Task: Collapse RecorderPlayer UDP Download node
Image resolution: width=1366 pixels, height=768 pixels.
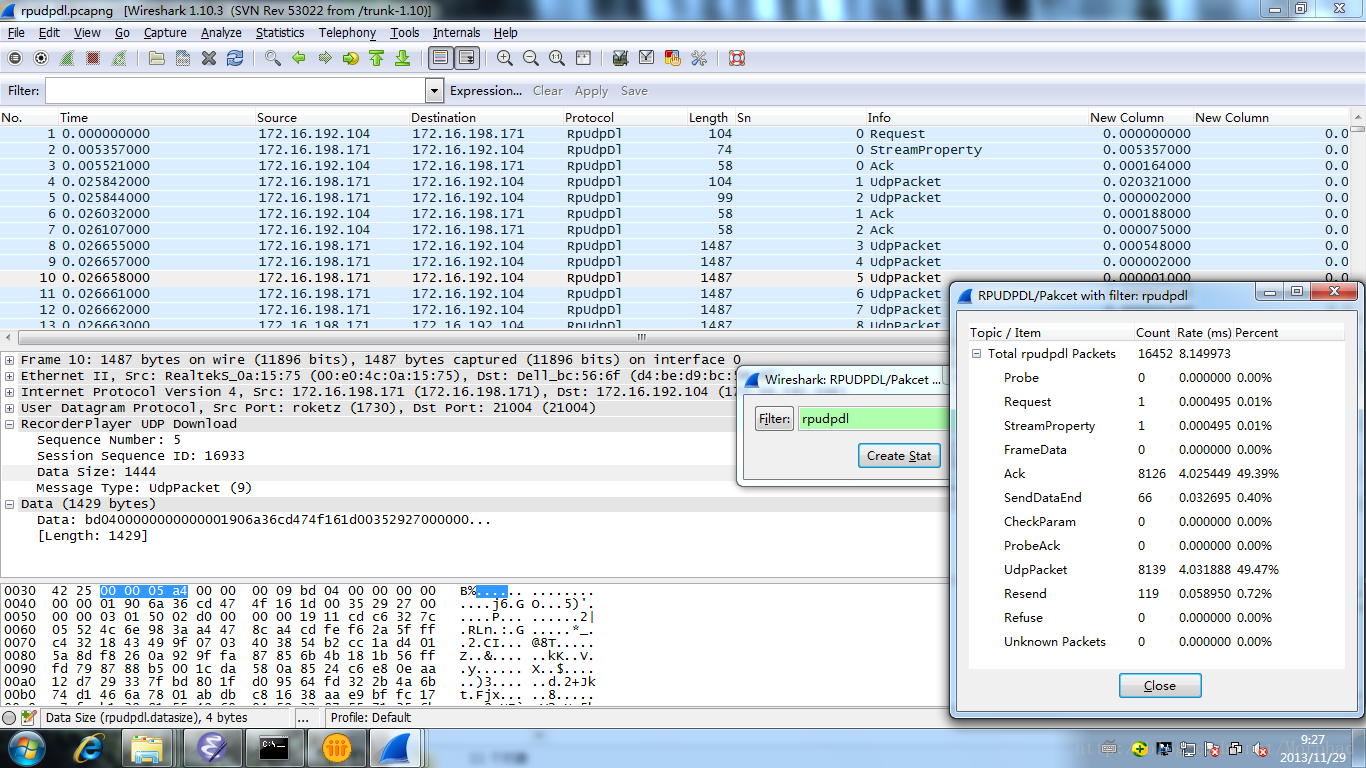Action: click(9, 424)
